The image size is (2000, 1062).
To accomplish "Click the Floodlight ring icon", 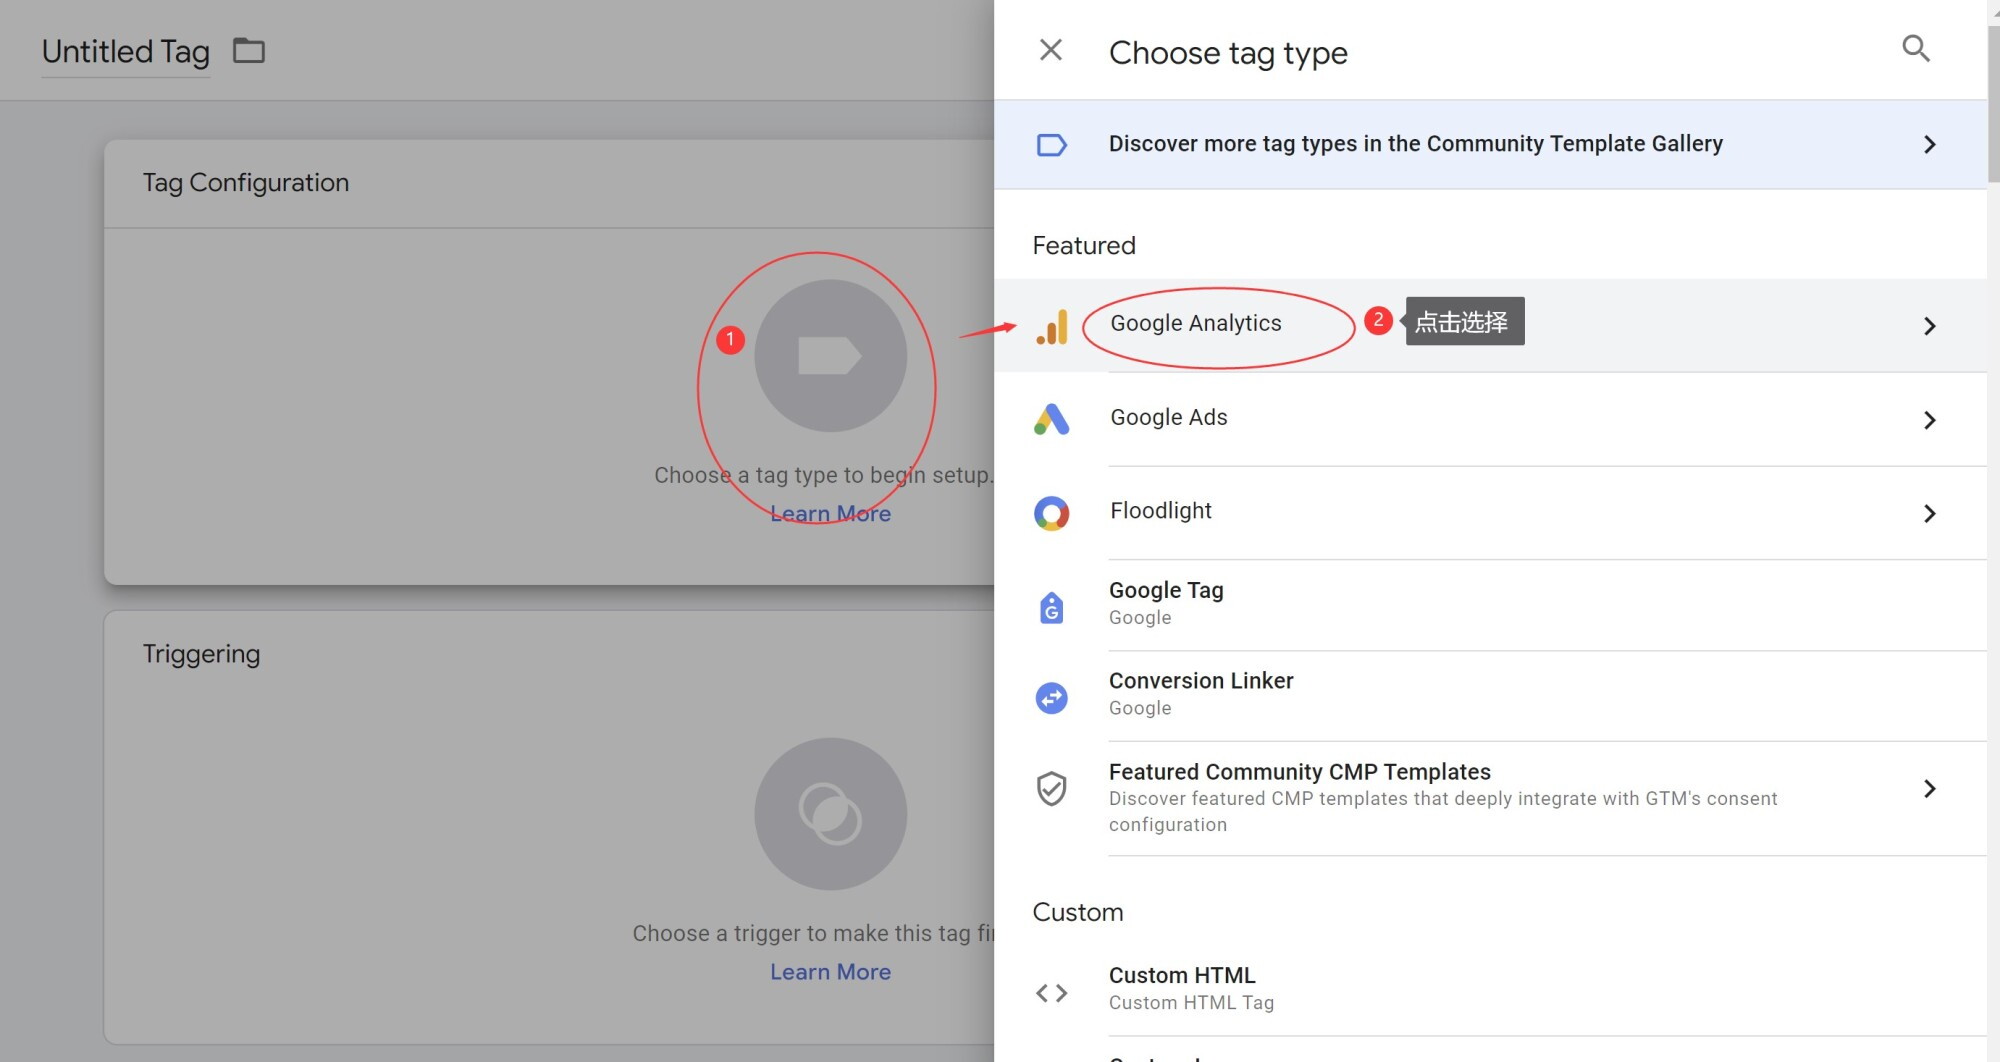I will [x=1051, y=513].
